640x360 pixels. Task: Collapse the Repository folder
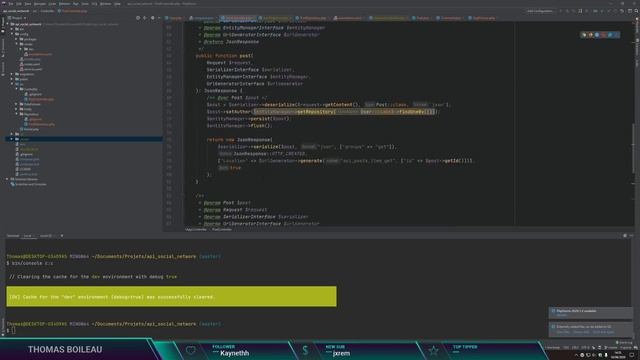(17, 114)
